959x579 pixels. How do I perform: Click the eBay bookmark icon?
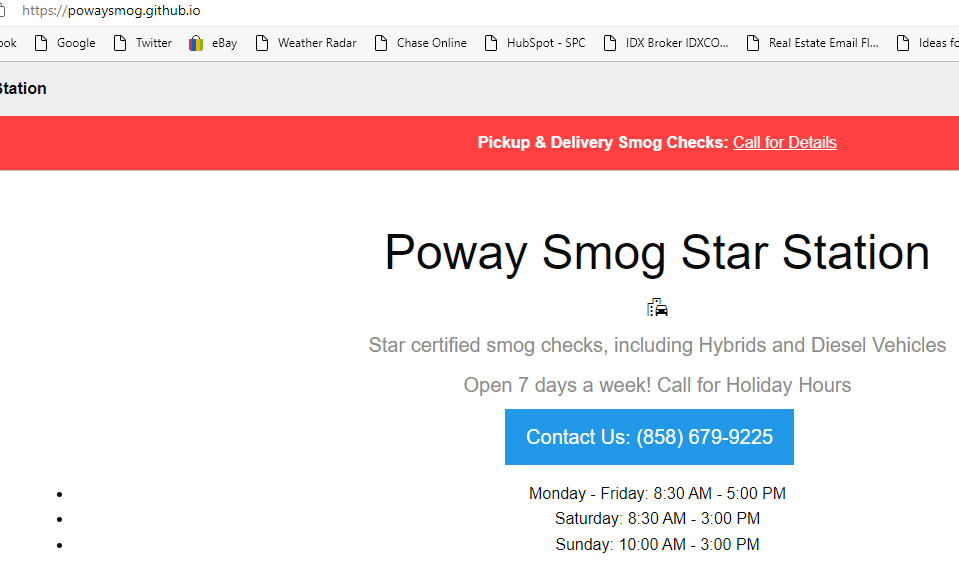[196, 43]
